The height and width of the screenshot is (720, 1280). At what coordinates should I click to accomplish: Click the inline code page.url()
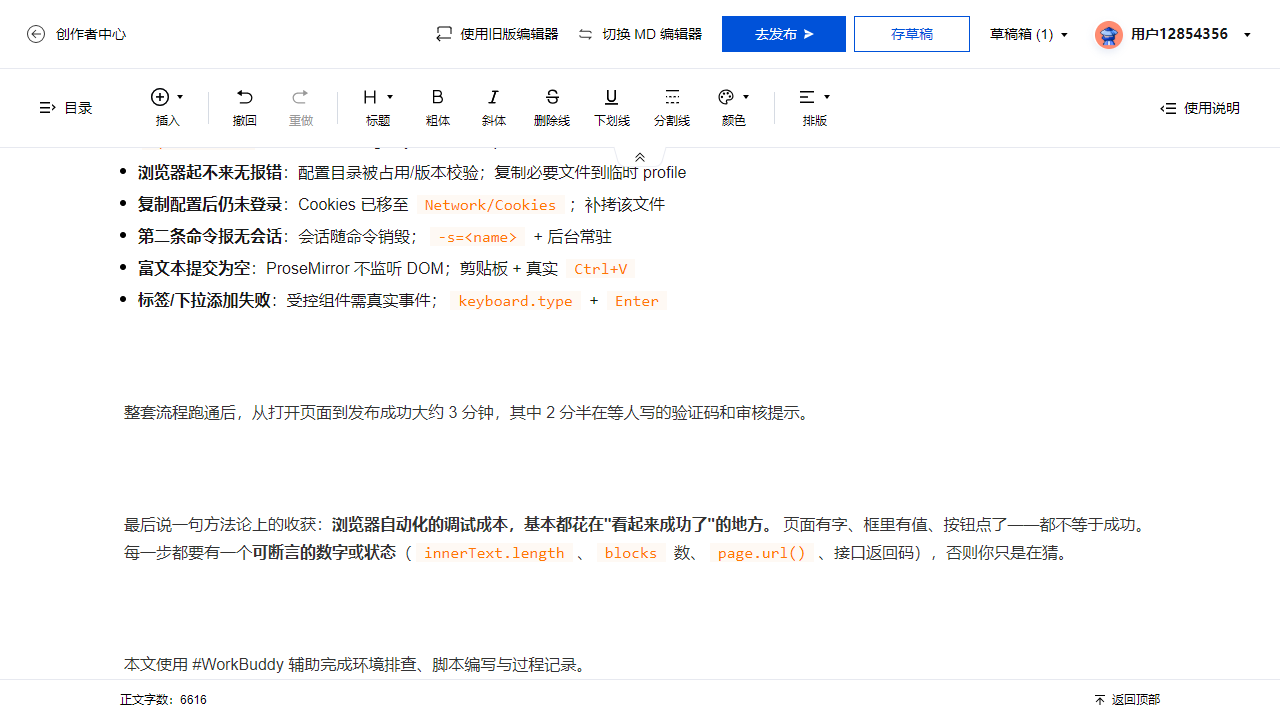[x=761, y=553]
